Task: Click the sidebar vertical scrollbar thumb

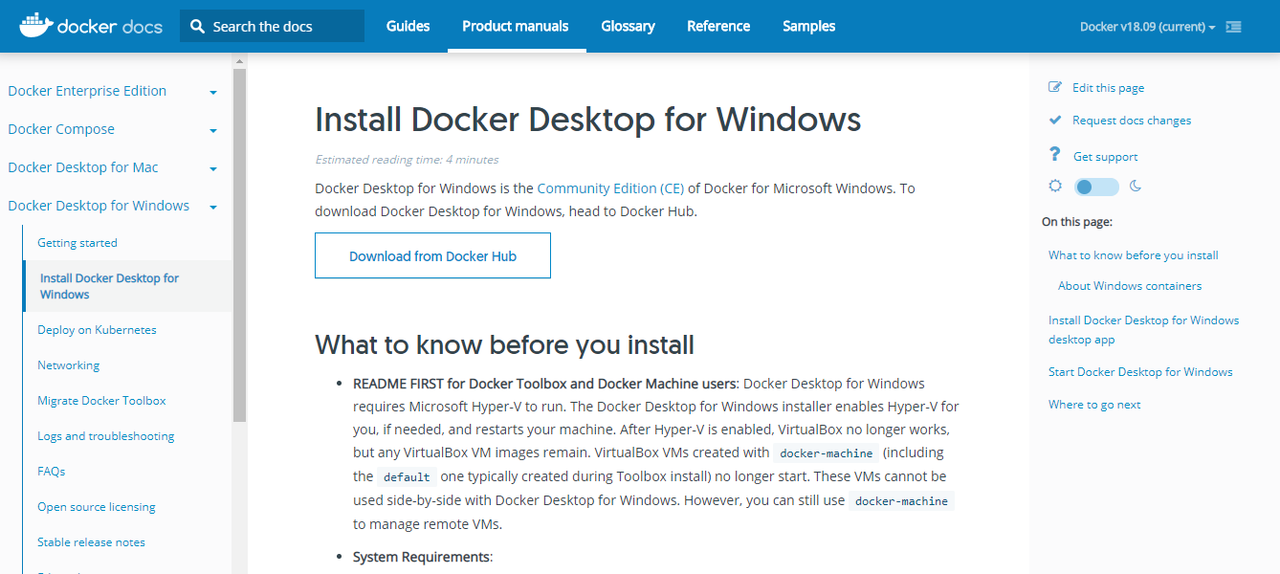Action: pos(239,245)
